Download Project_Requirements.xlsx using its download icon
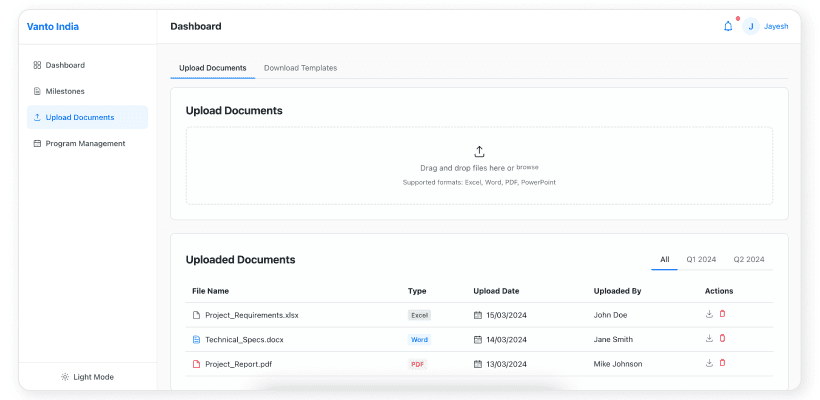This screenshot has width=820, height=400. (x=709, y=314)
